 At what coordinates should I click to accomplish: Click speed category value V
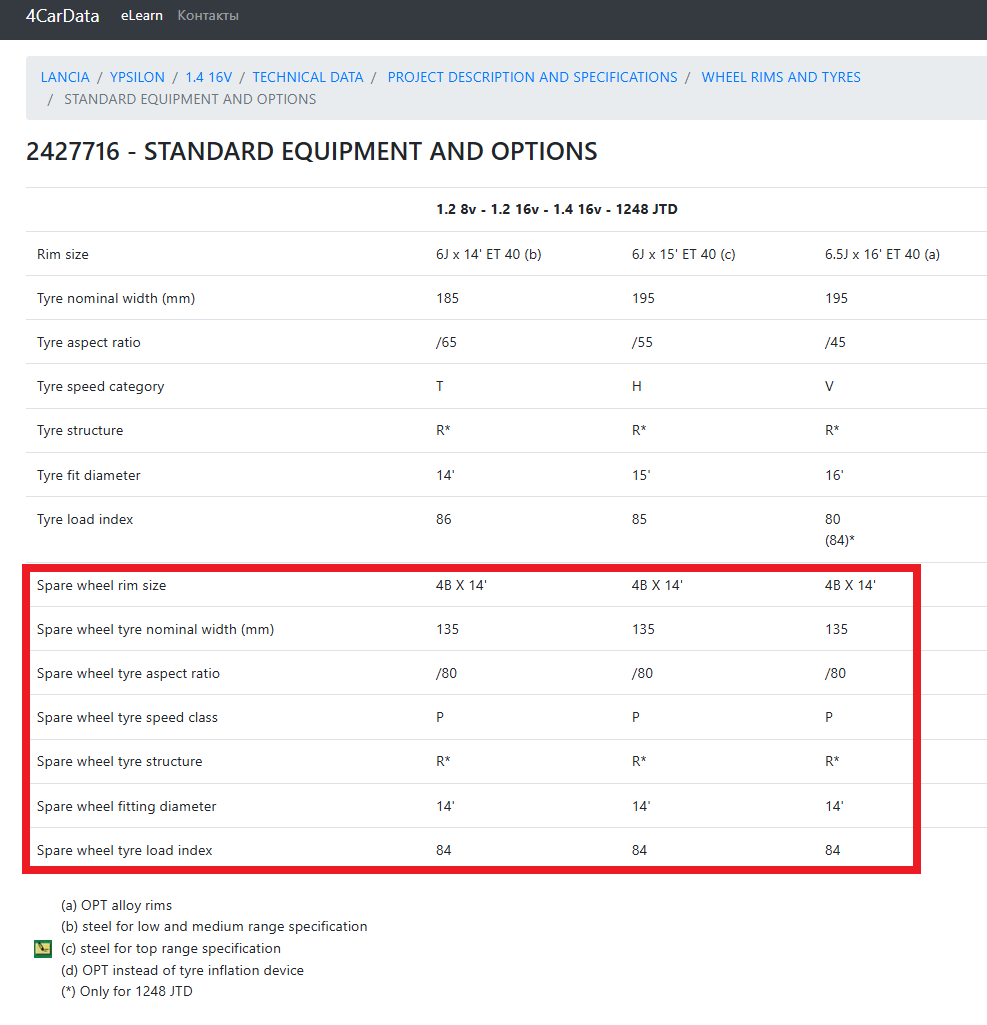tap(829, 386)
